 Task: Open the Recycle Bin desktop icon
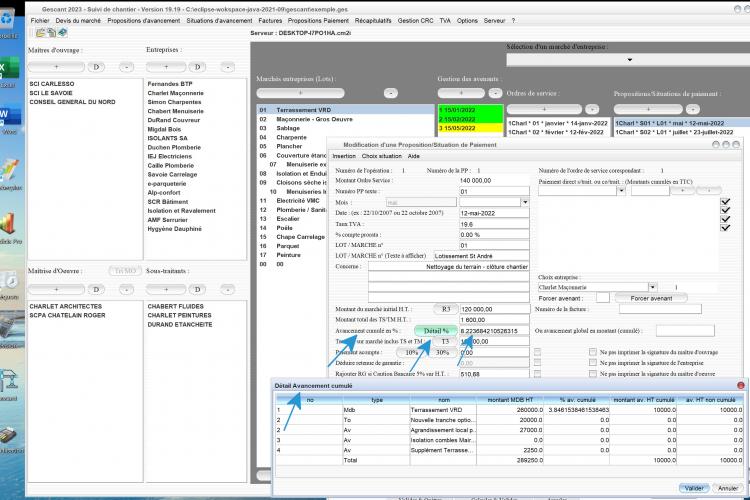point(7,20)
